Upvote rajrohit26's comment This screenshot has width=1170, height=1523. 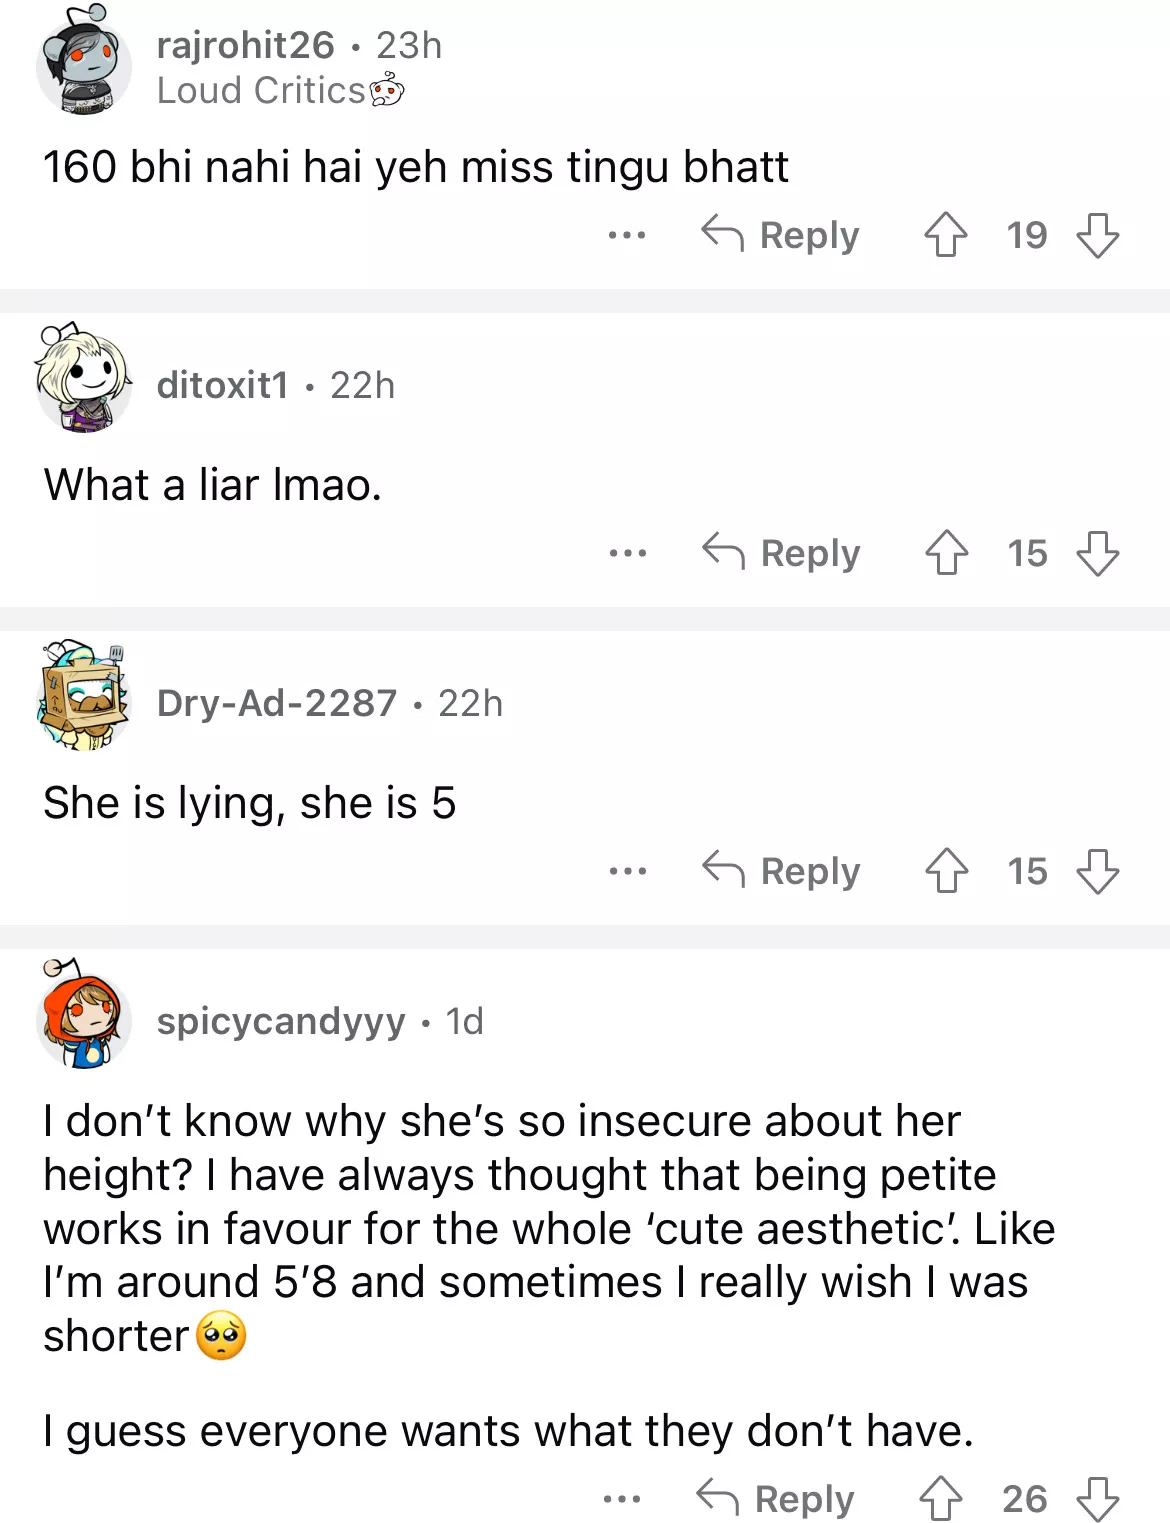pyautogui.click(x=945, y=236)
